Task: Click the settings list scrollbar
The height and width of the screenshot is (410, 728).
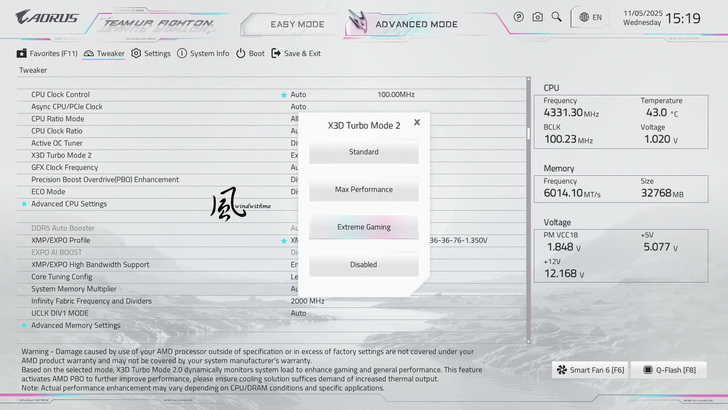Action: coord(528,210)
